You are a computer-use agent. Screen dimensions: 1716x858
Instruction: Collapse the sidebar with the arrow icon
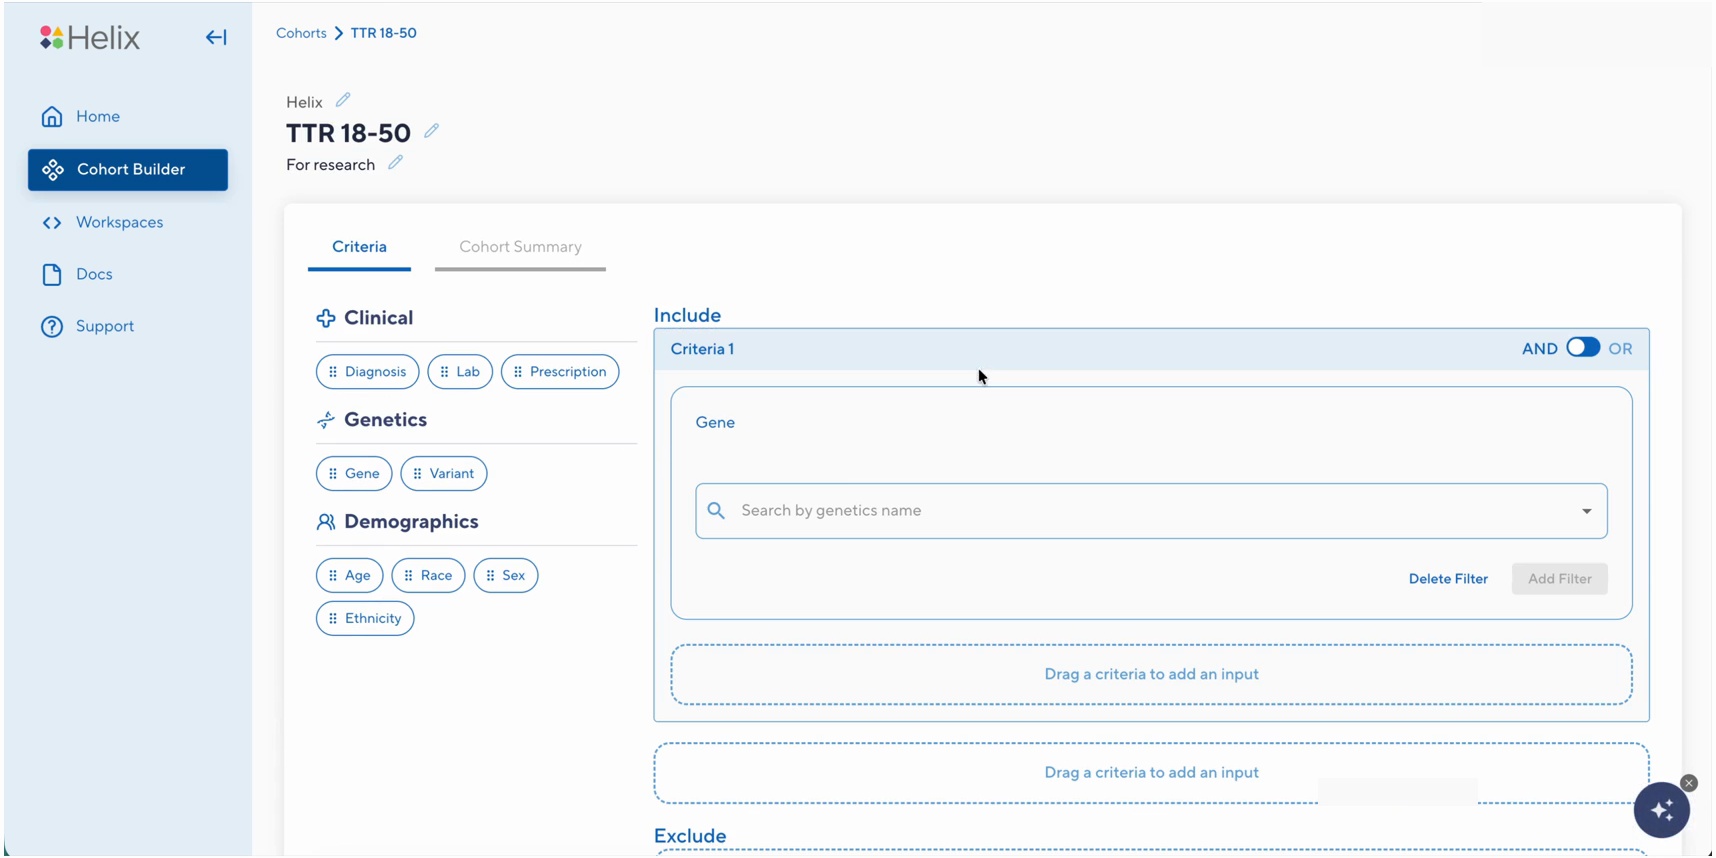tap(216, 38)
